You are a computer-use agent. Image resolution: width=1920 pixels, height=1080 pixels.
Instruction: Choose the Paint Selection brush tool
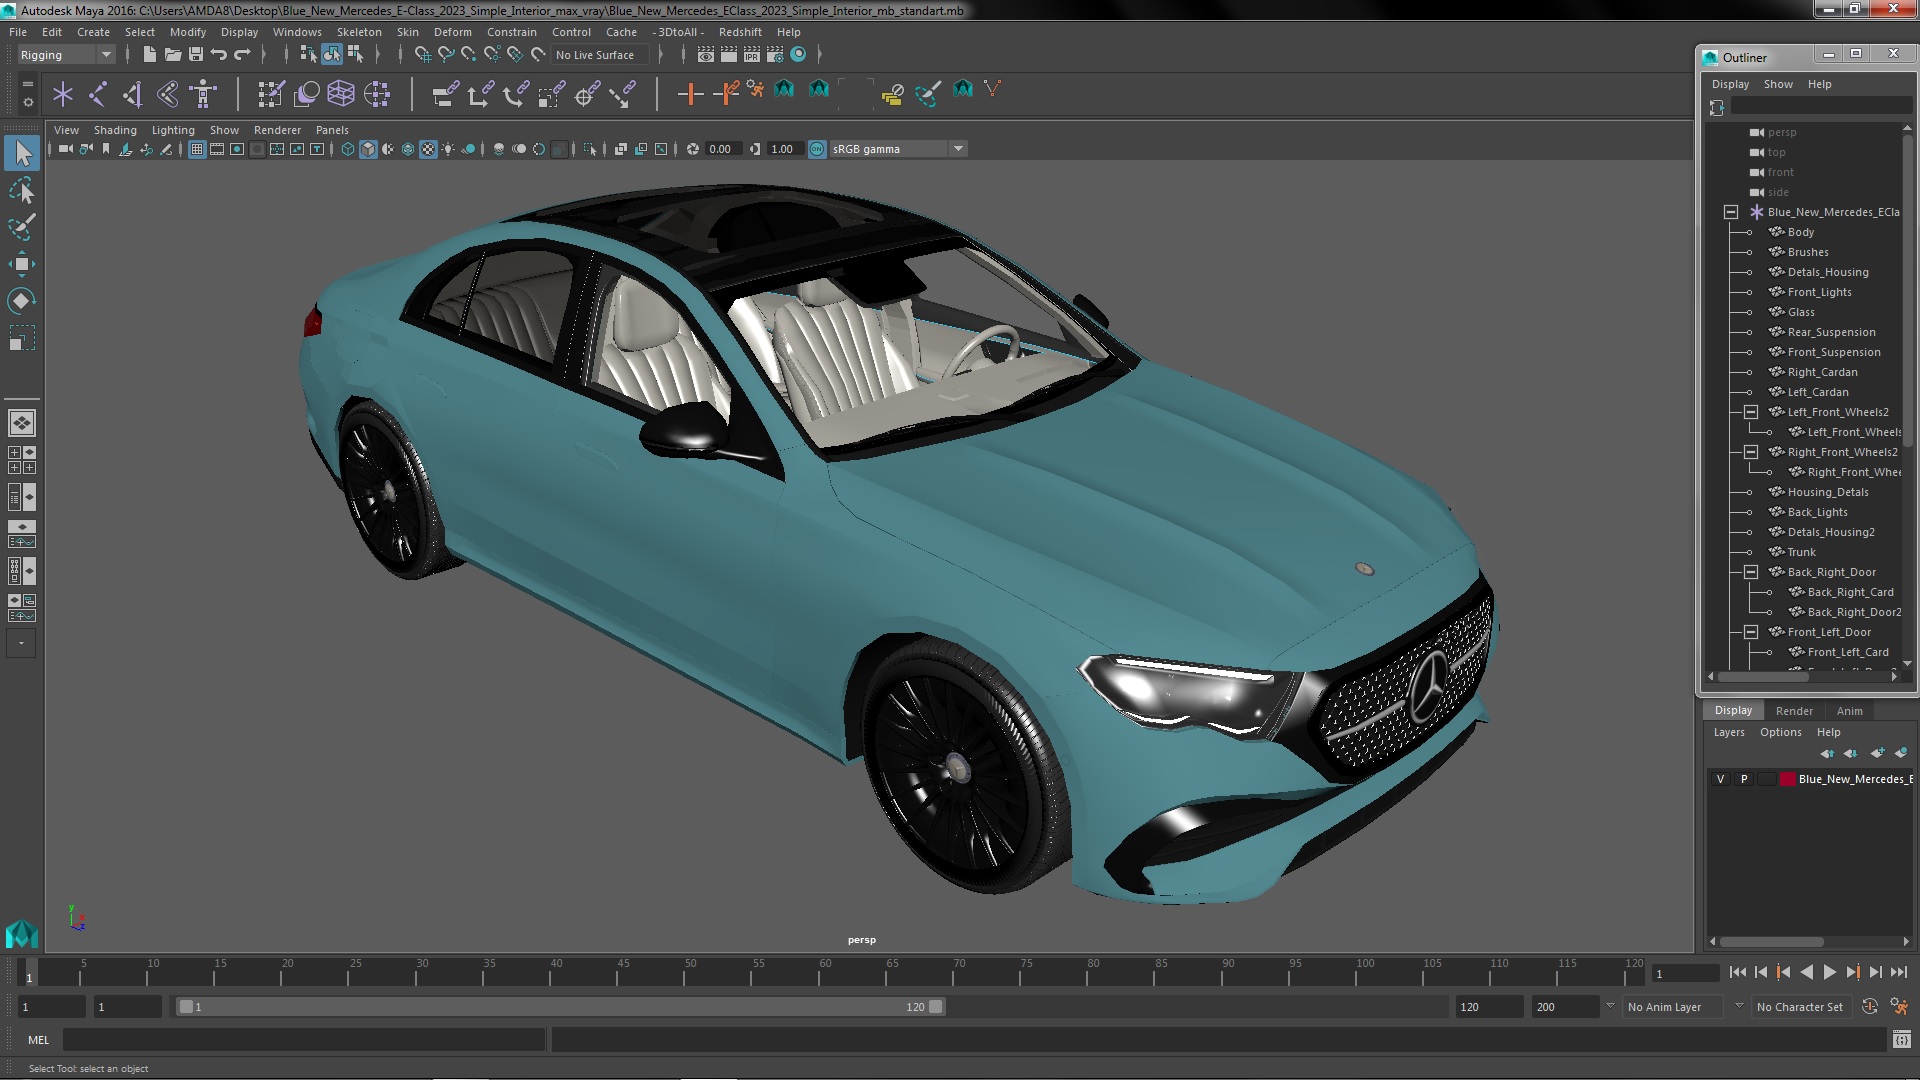[x=21, y=227]
